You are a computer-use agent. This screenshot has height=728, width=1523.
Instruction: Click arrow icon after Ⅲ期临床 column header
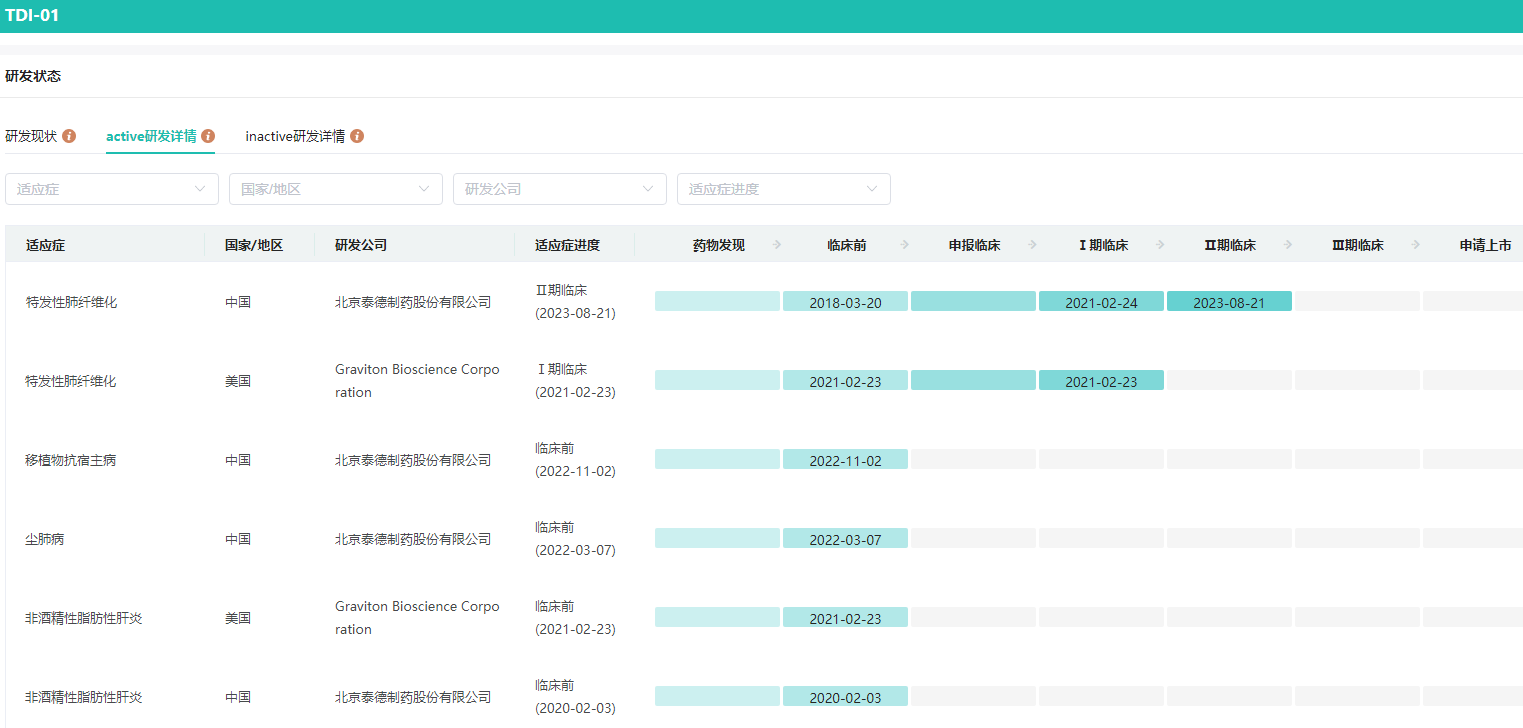tap(1417, 245)
